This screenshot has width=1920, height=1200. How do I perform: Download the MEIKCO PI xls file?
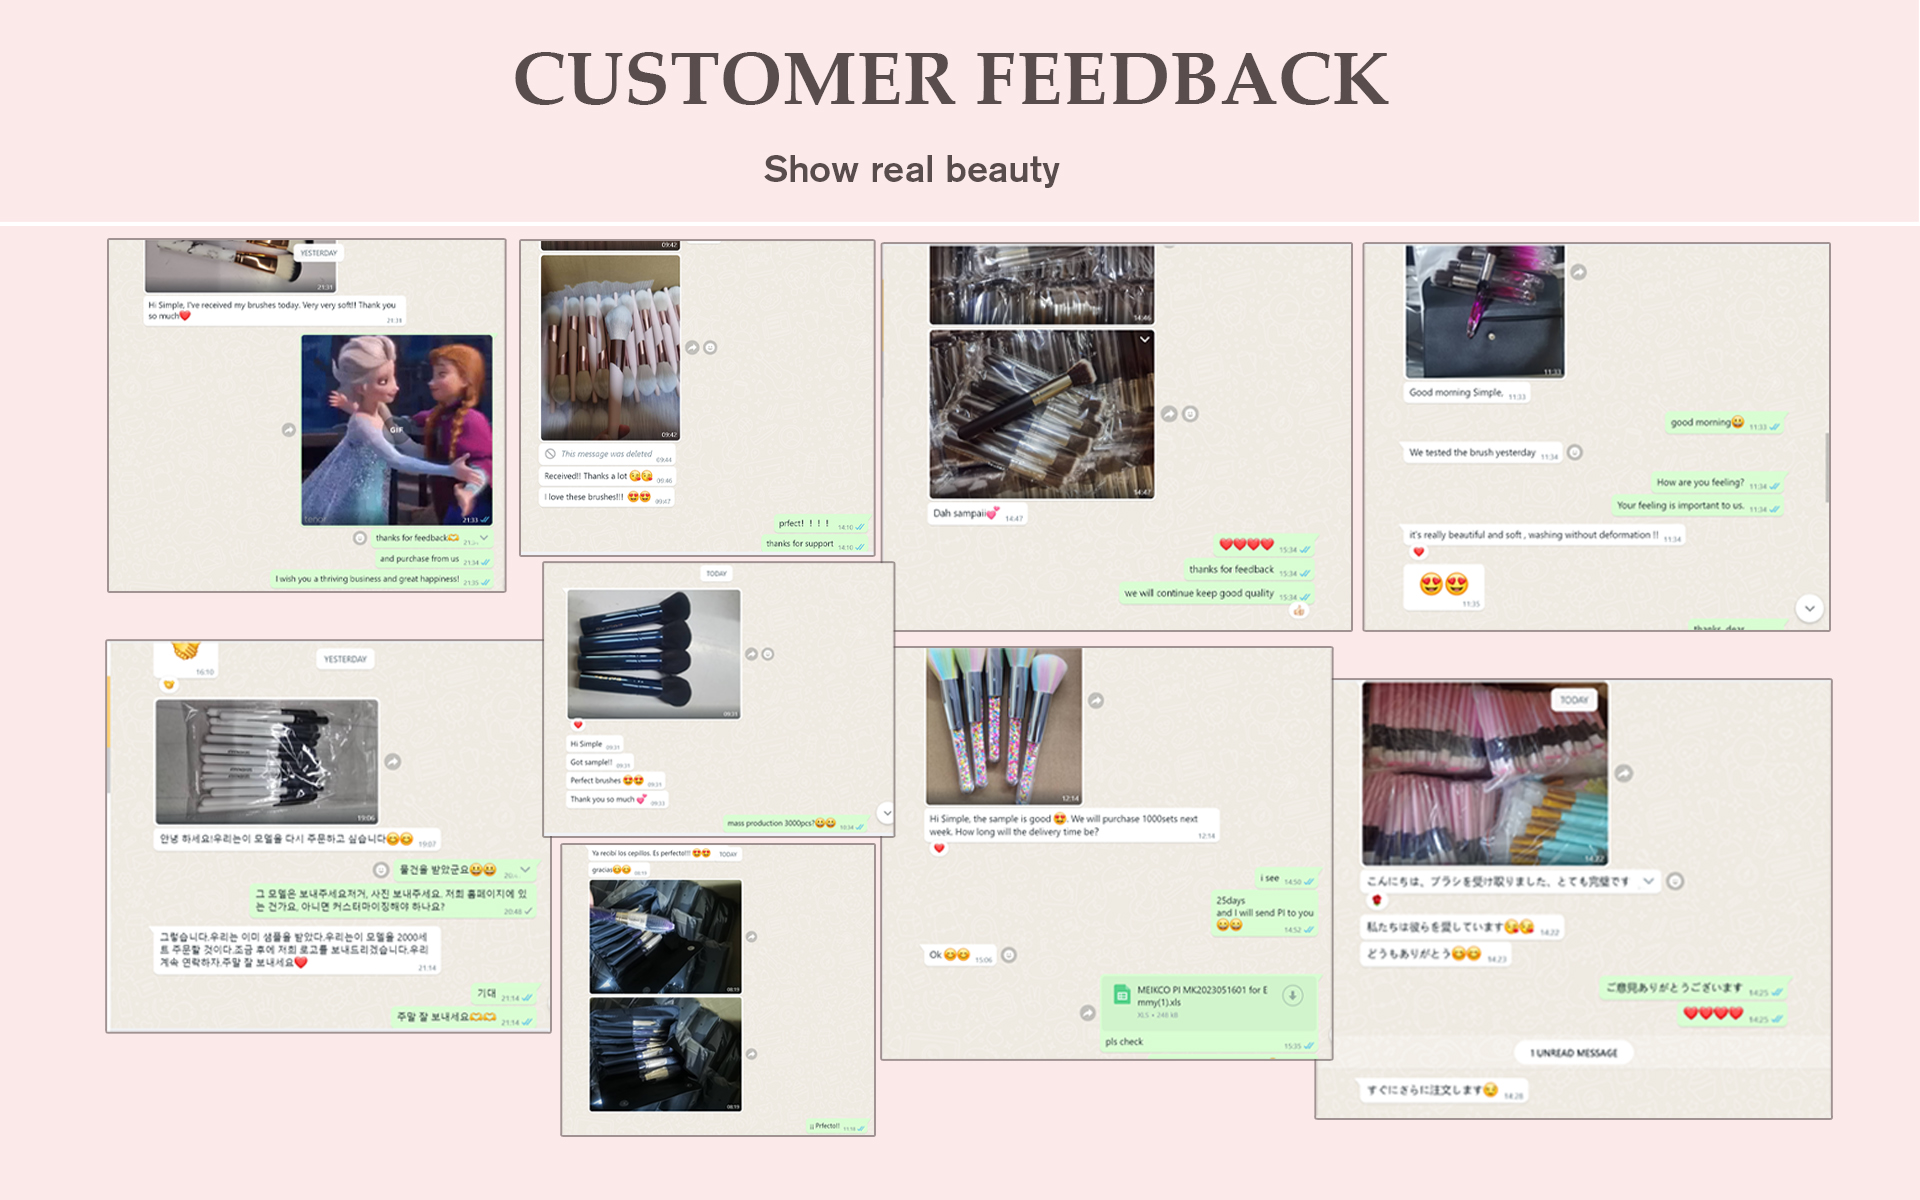1292,995
